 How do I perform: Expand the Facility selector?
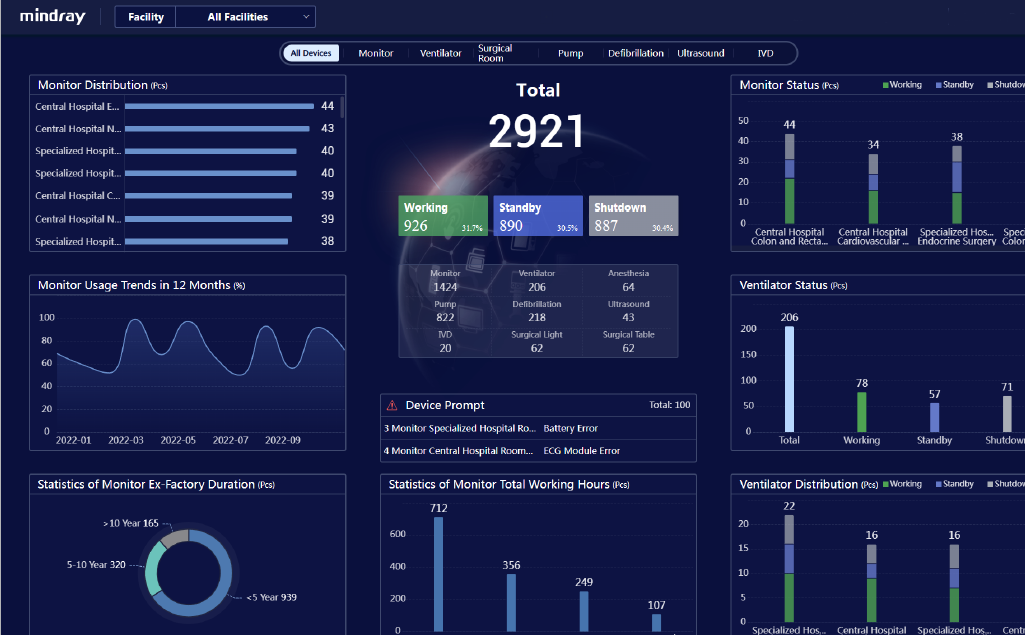pyautogui.click(x=144, y=16)
